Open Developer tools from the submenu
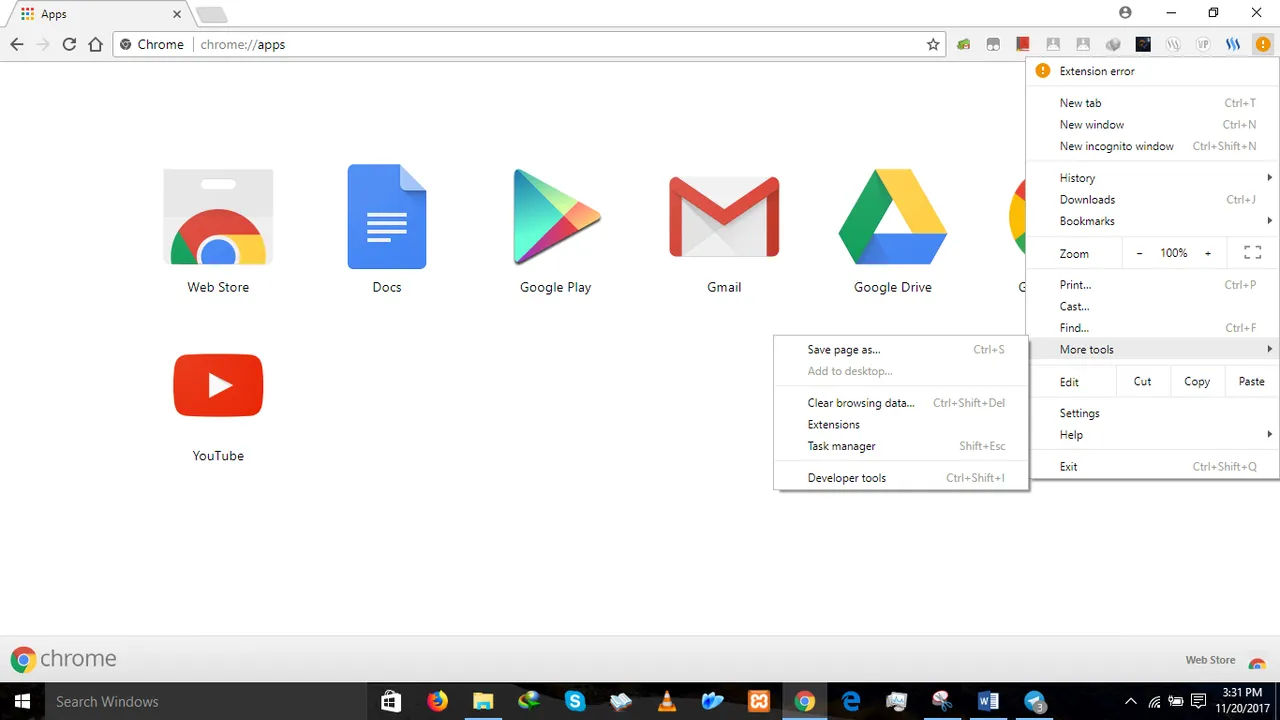This screenshot has width=1280, height=720. [x=901, y=478]
